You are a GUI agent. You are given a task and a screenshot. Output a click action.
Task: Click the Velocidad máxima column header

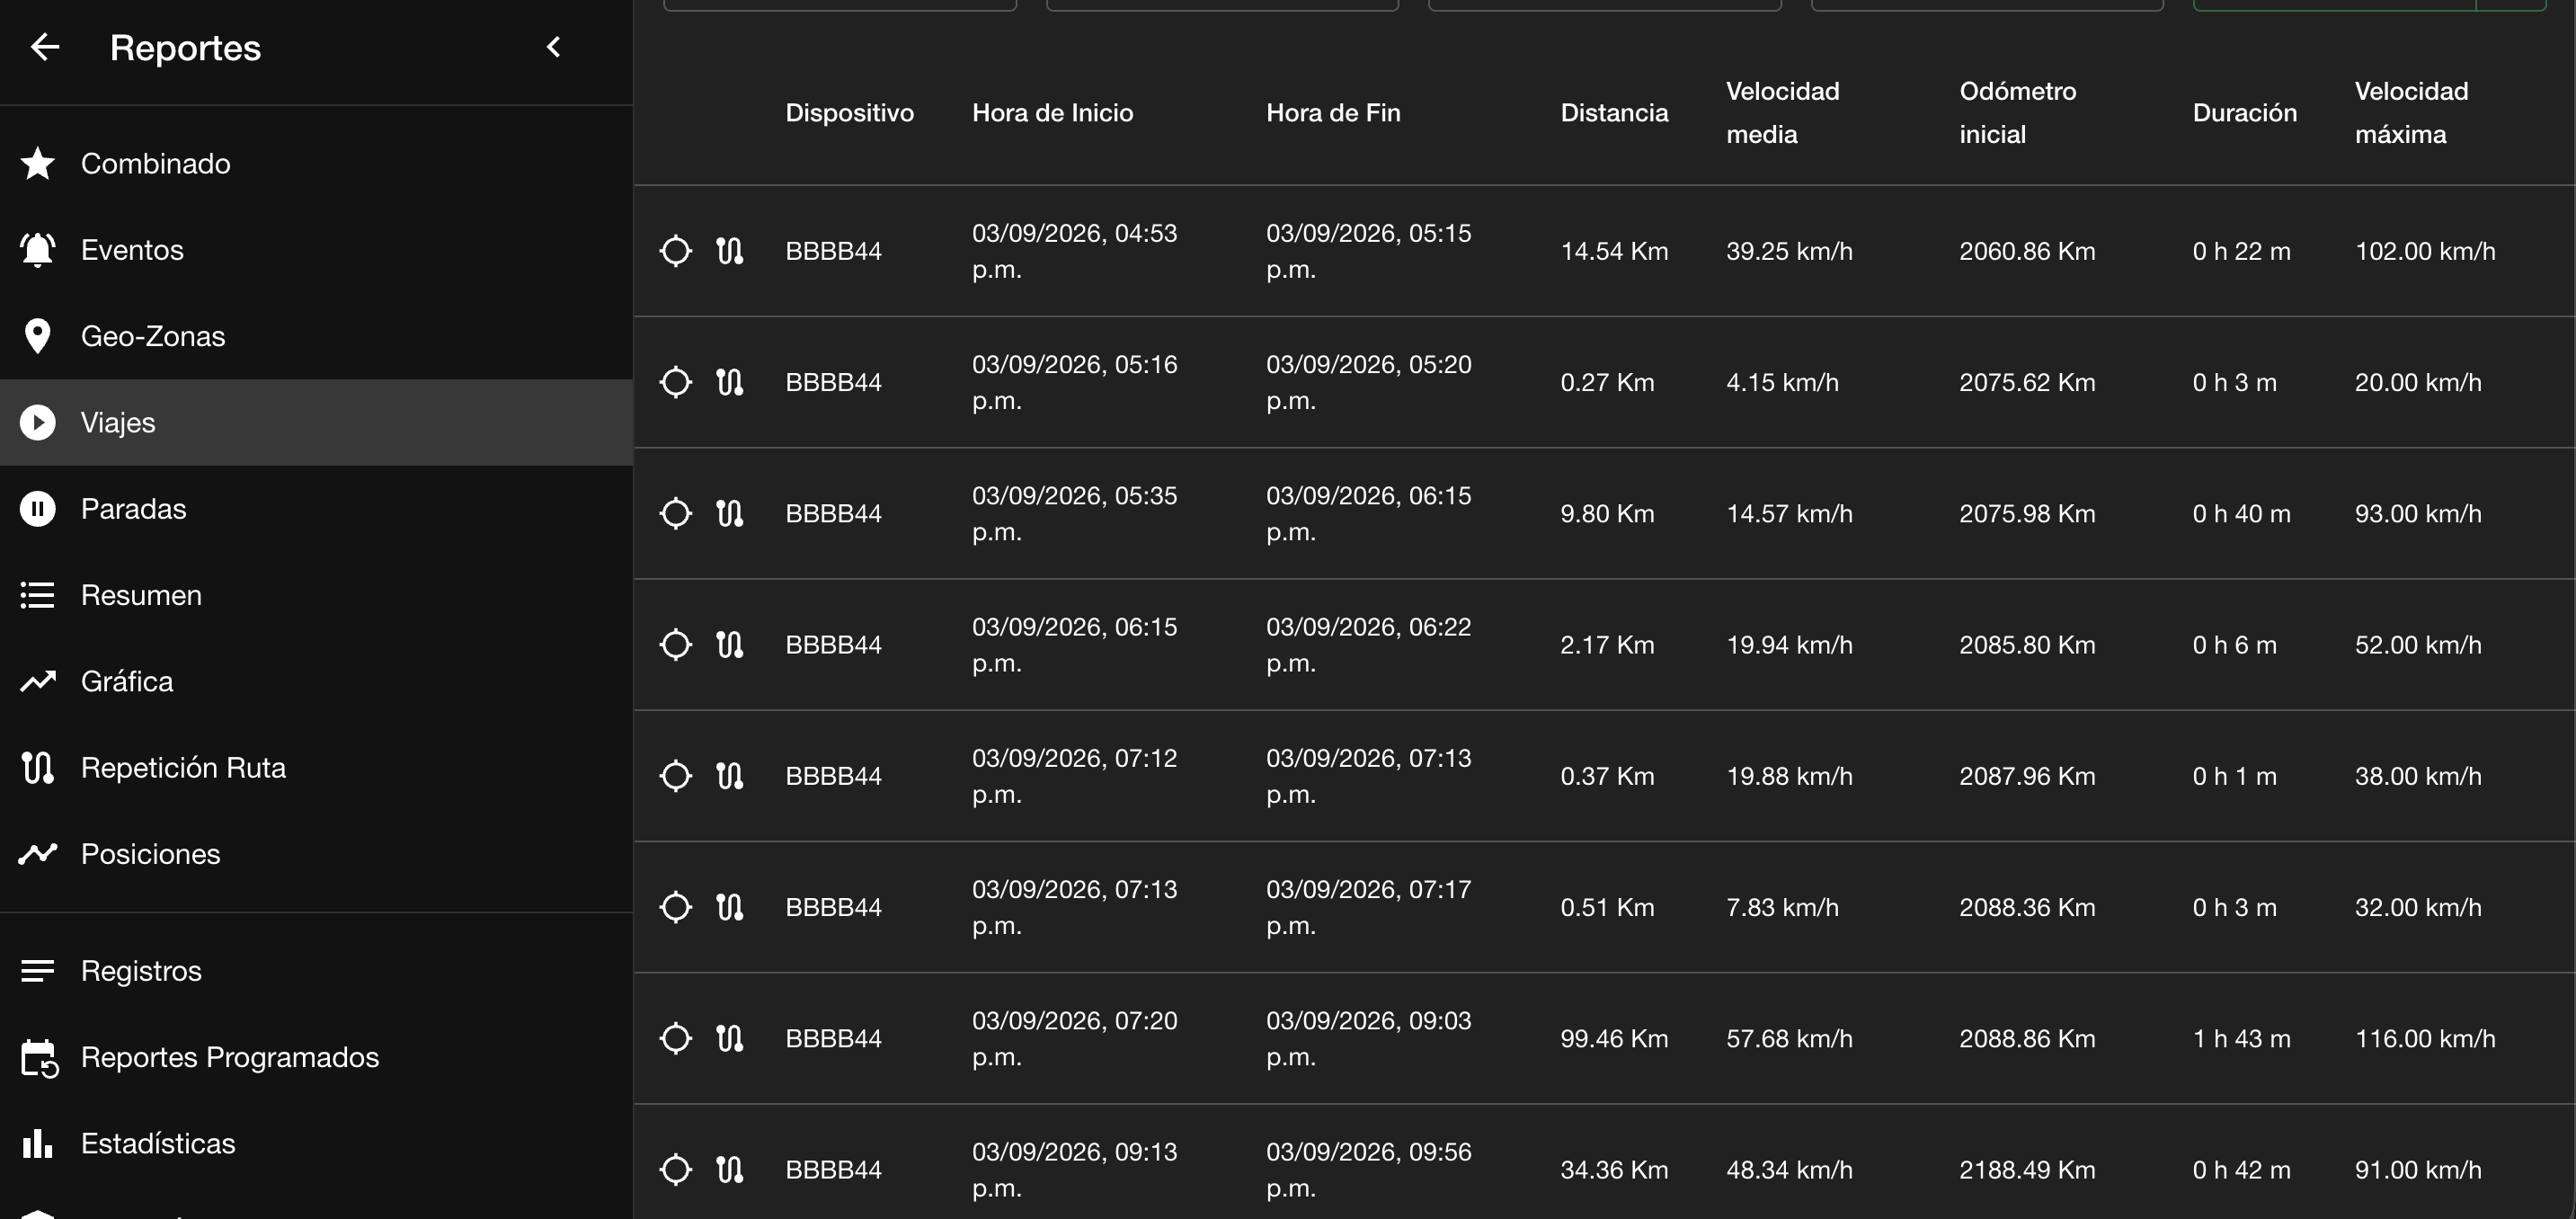[x=2411, y=113]
